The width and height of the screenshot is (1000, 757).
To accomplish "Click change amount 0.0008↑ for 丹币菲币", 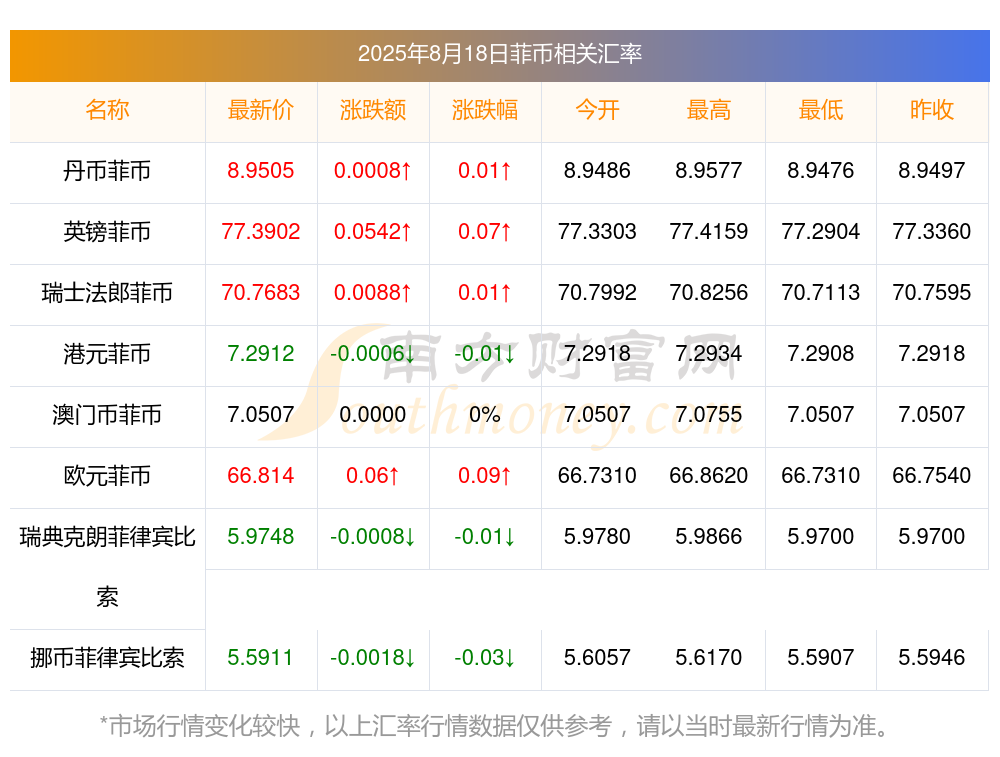I will [372, 170].
